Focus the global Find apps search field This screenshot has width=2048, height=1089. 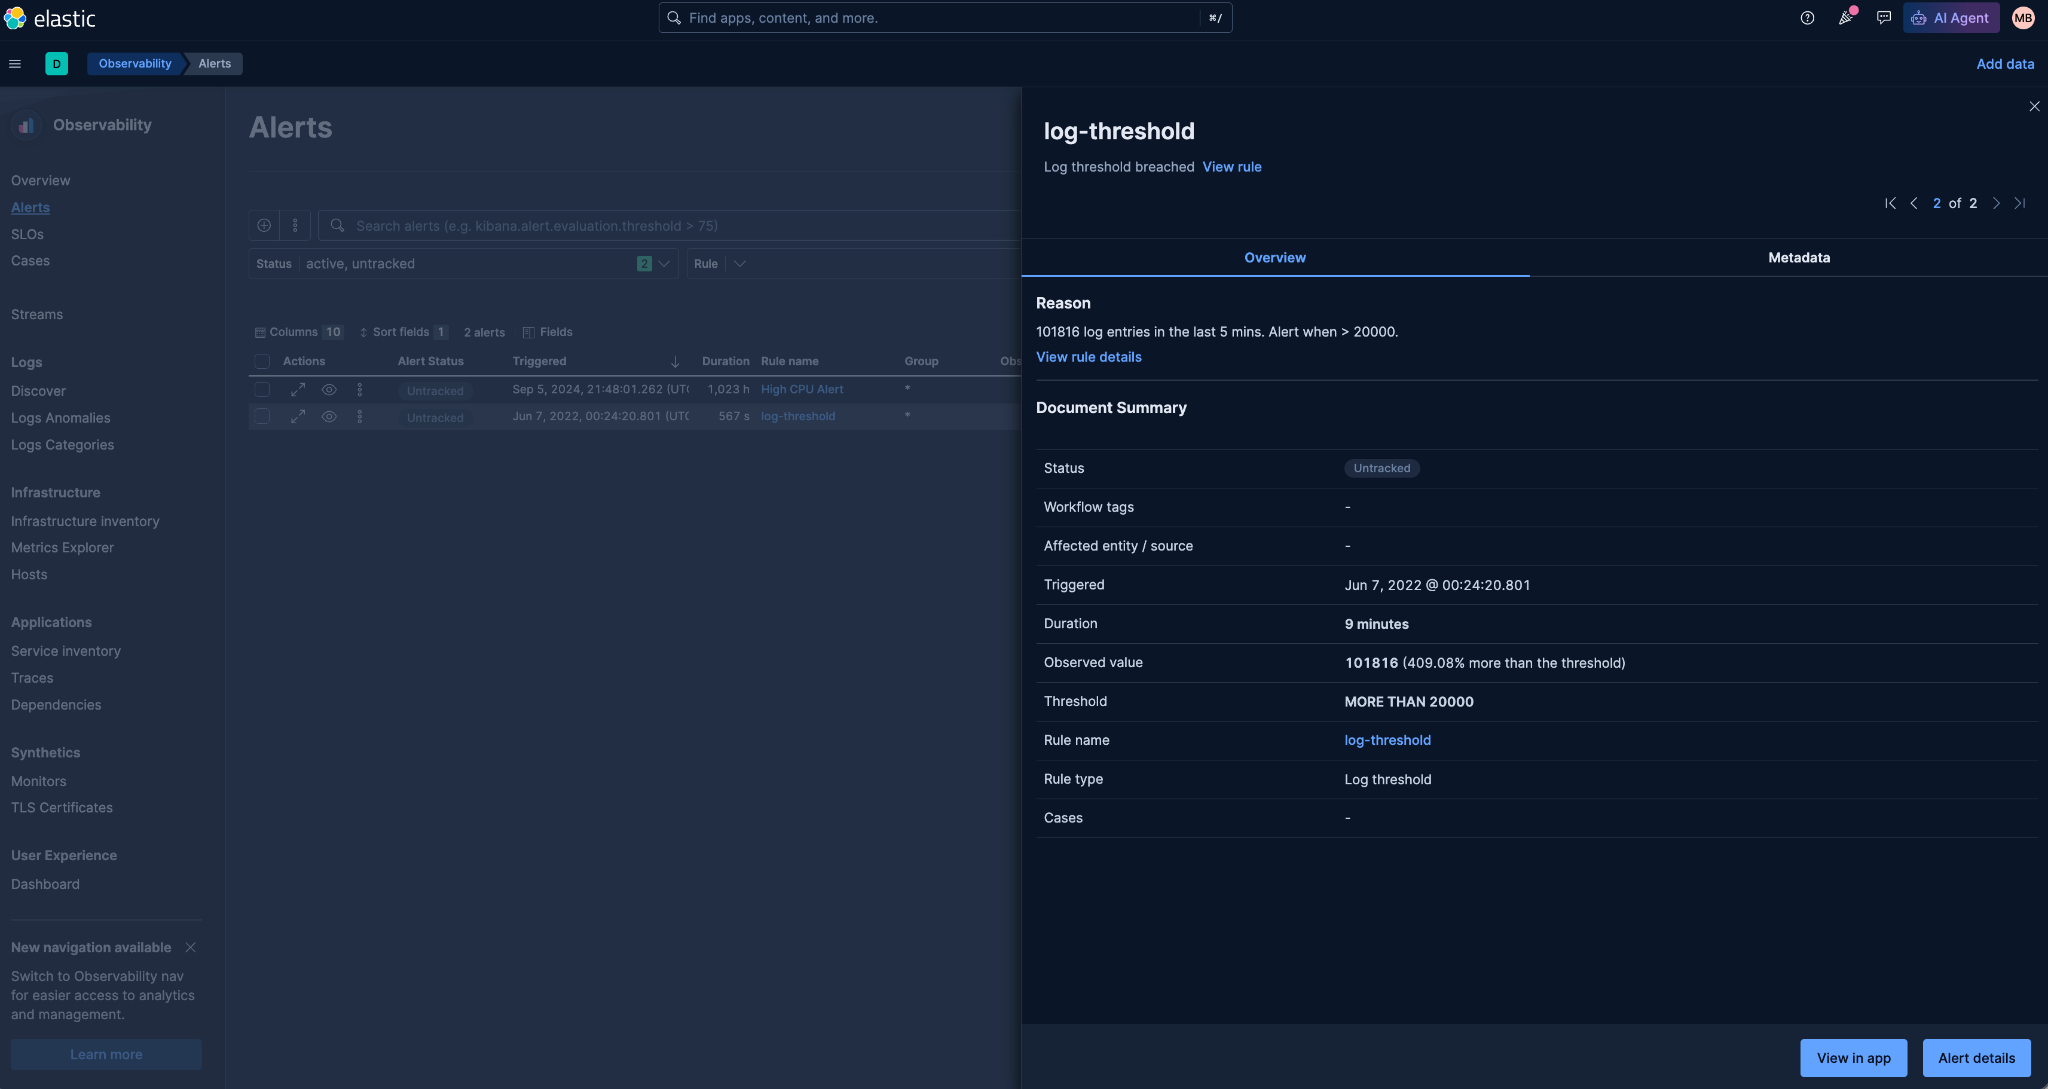pos(945,18)
